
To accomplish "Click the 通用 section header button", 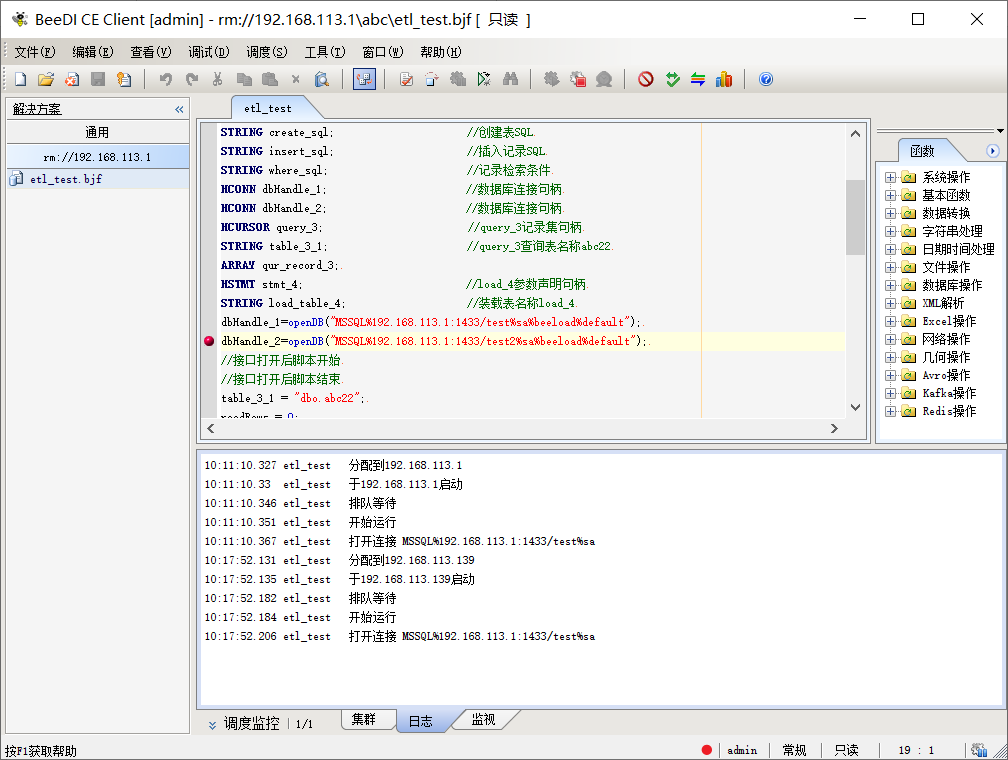I will 98,132.
